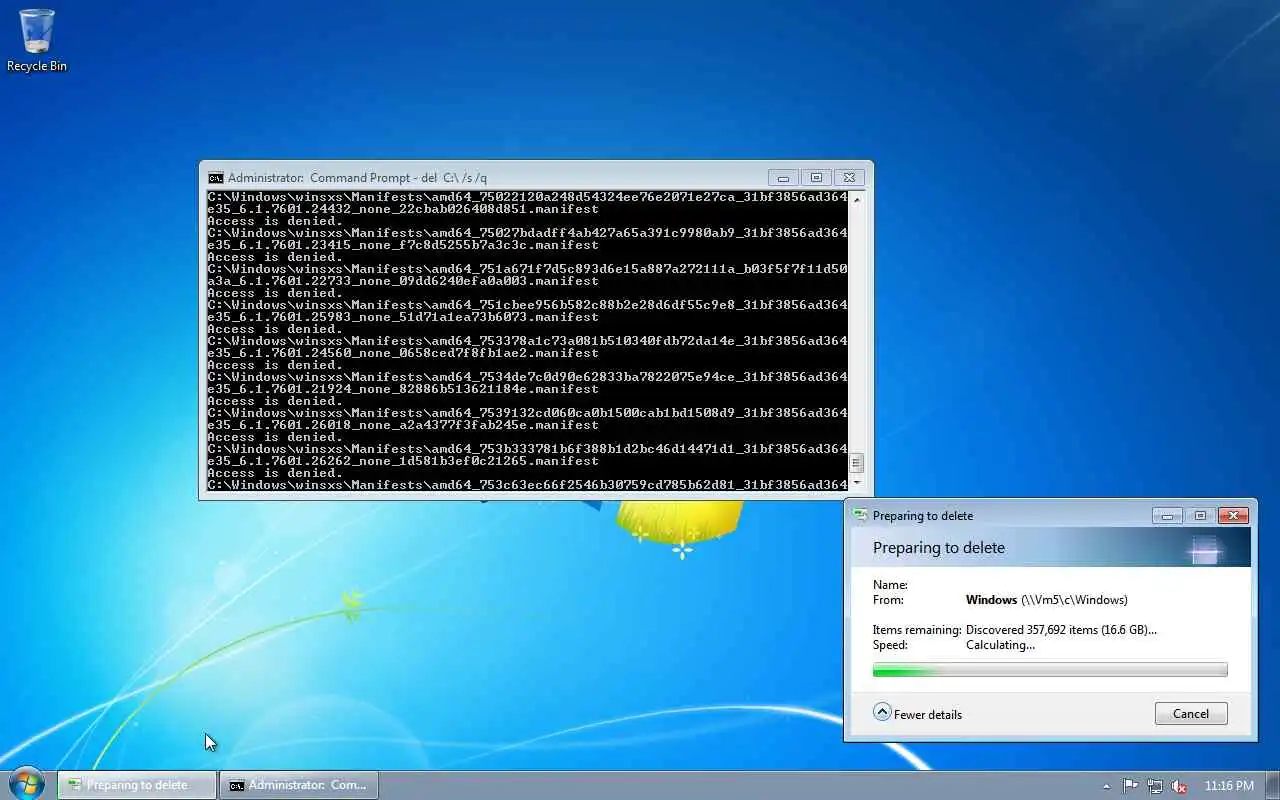
Task: Open muted volume tray icon
Action: point(1179,786)
